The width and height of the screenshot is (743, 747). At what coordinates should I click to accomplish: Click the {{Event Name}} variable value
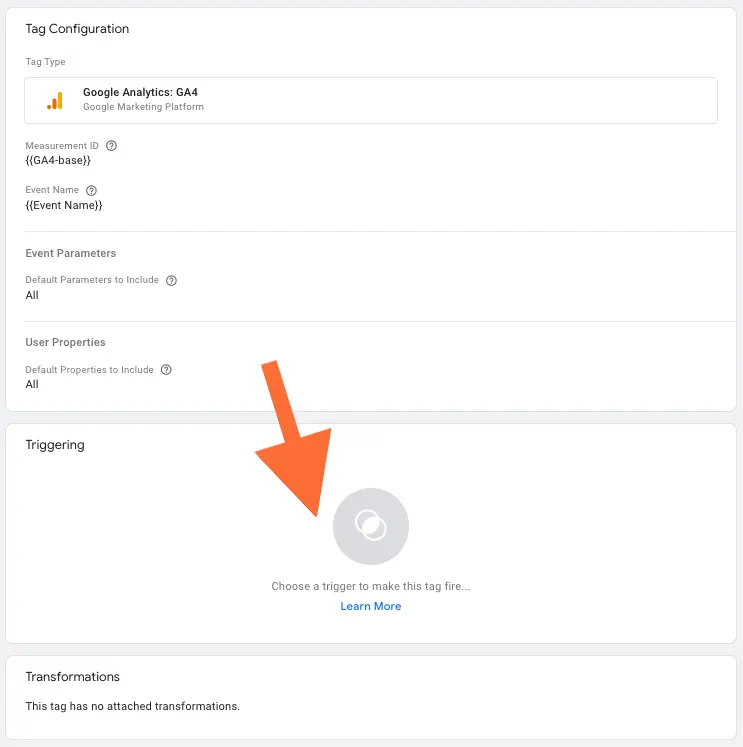pyautogui.click(x=64, y=205)
